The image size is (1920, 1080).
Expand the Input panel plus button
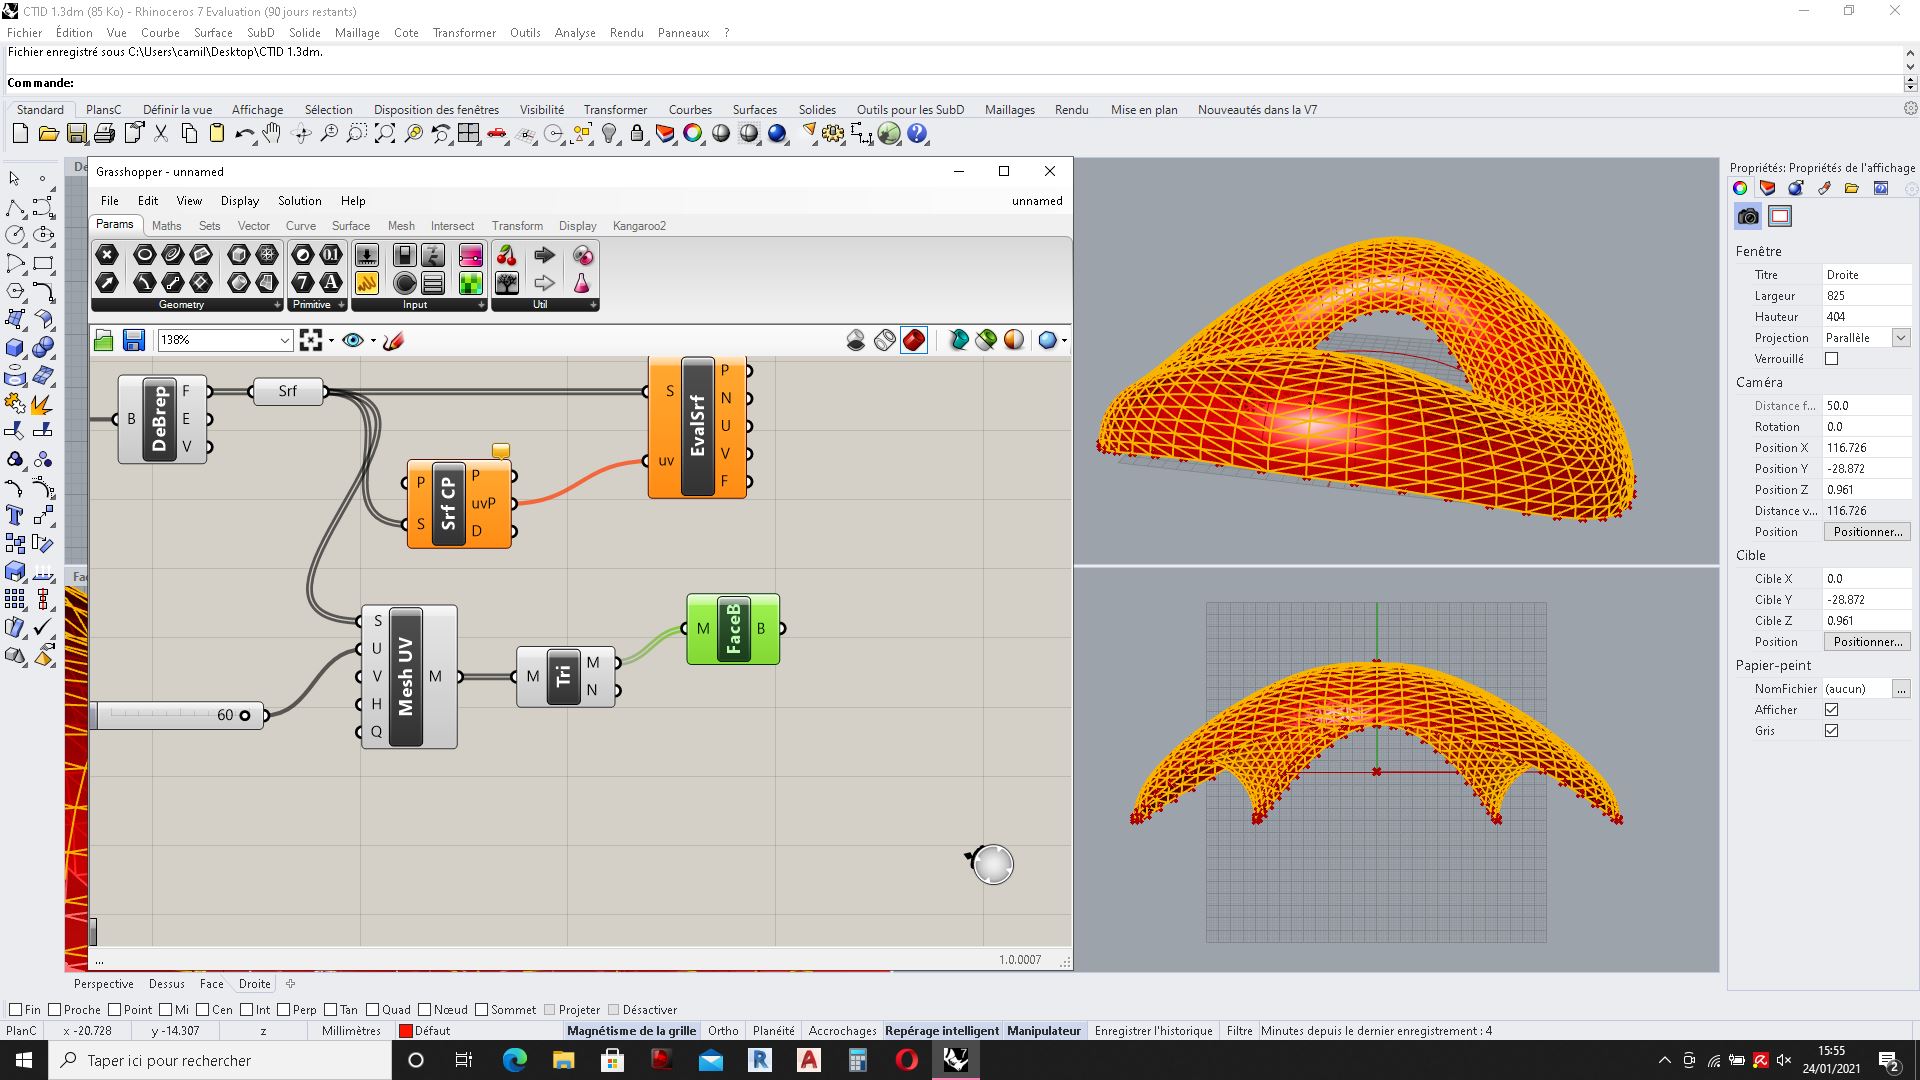pos(481,305)
